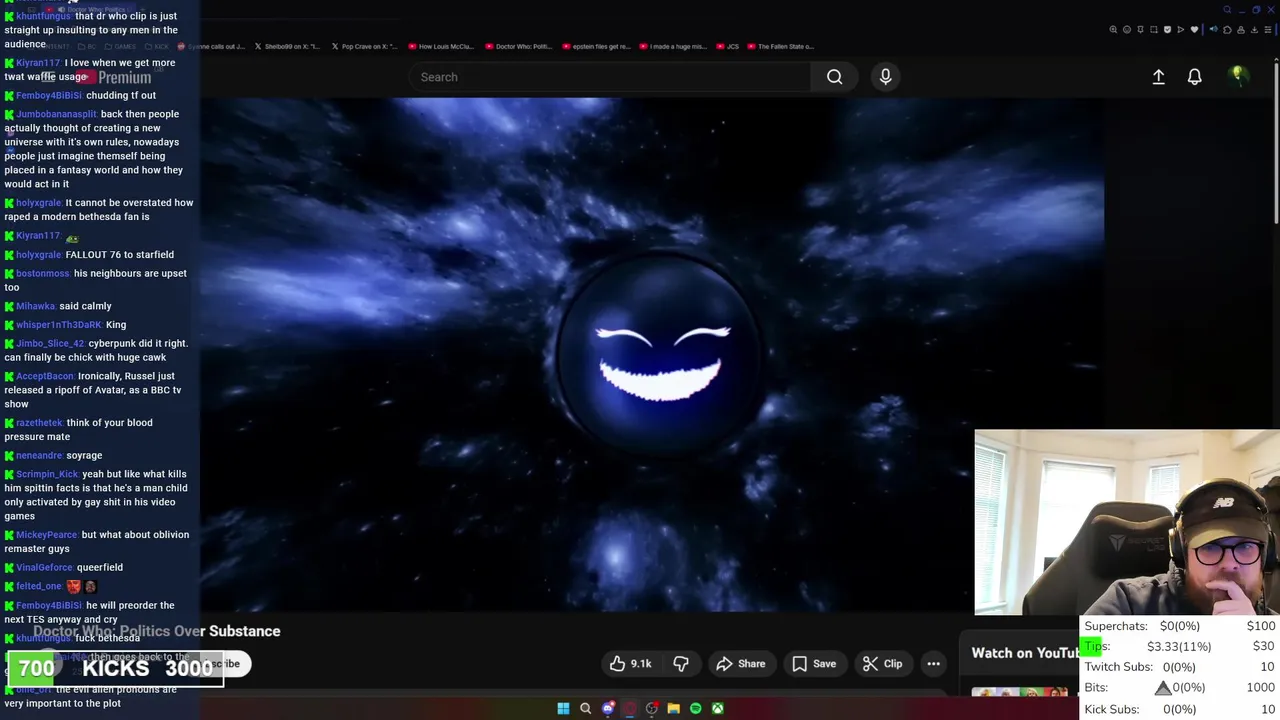Bookmark the page with the heart icon

coord(1194,29)
